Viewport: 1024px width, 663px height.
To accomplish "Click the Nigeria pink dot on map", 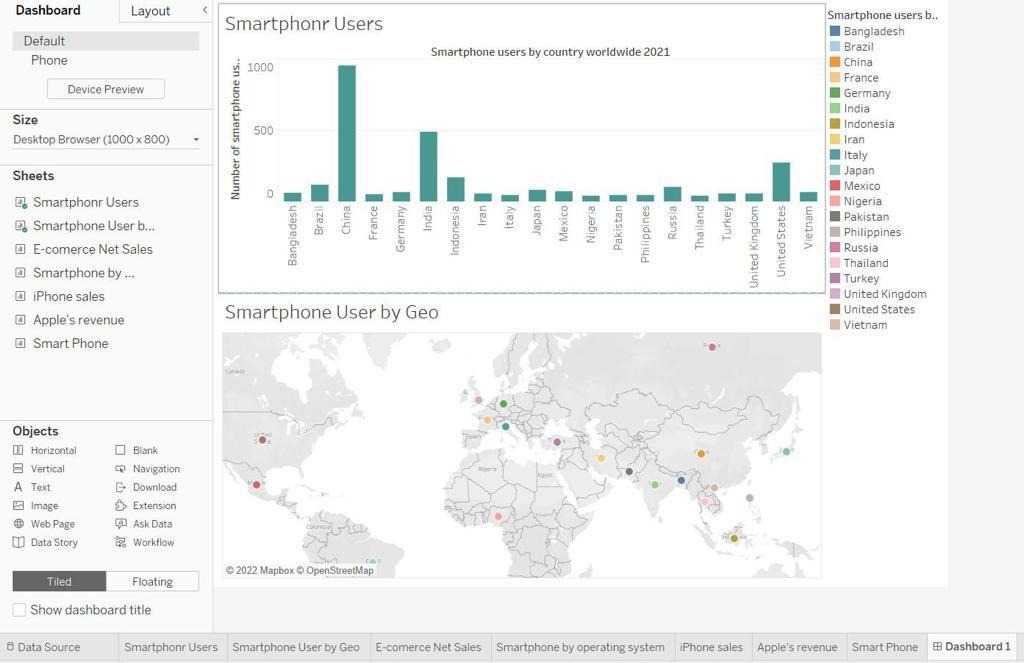I will click(x=498, y=517).
